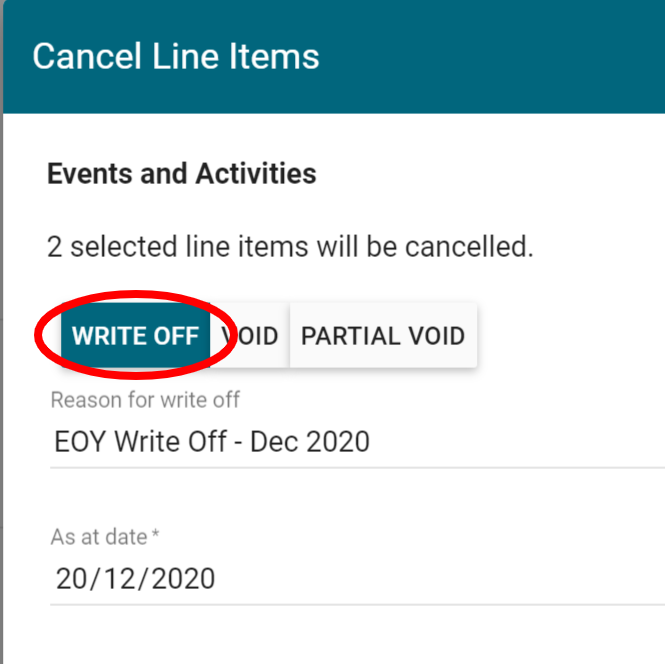Click the day '20' in the date
The height and width of the screenshot is (664, 665).
pos(71,578)
